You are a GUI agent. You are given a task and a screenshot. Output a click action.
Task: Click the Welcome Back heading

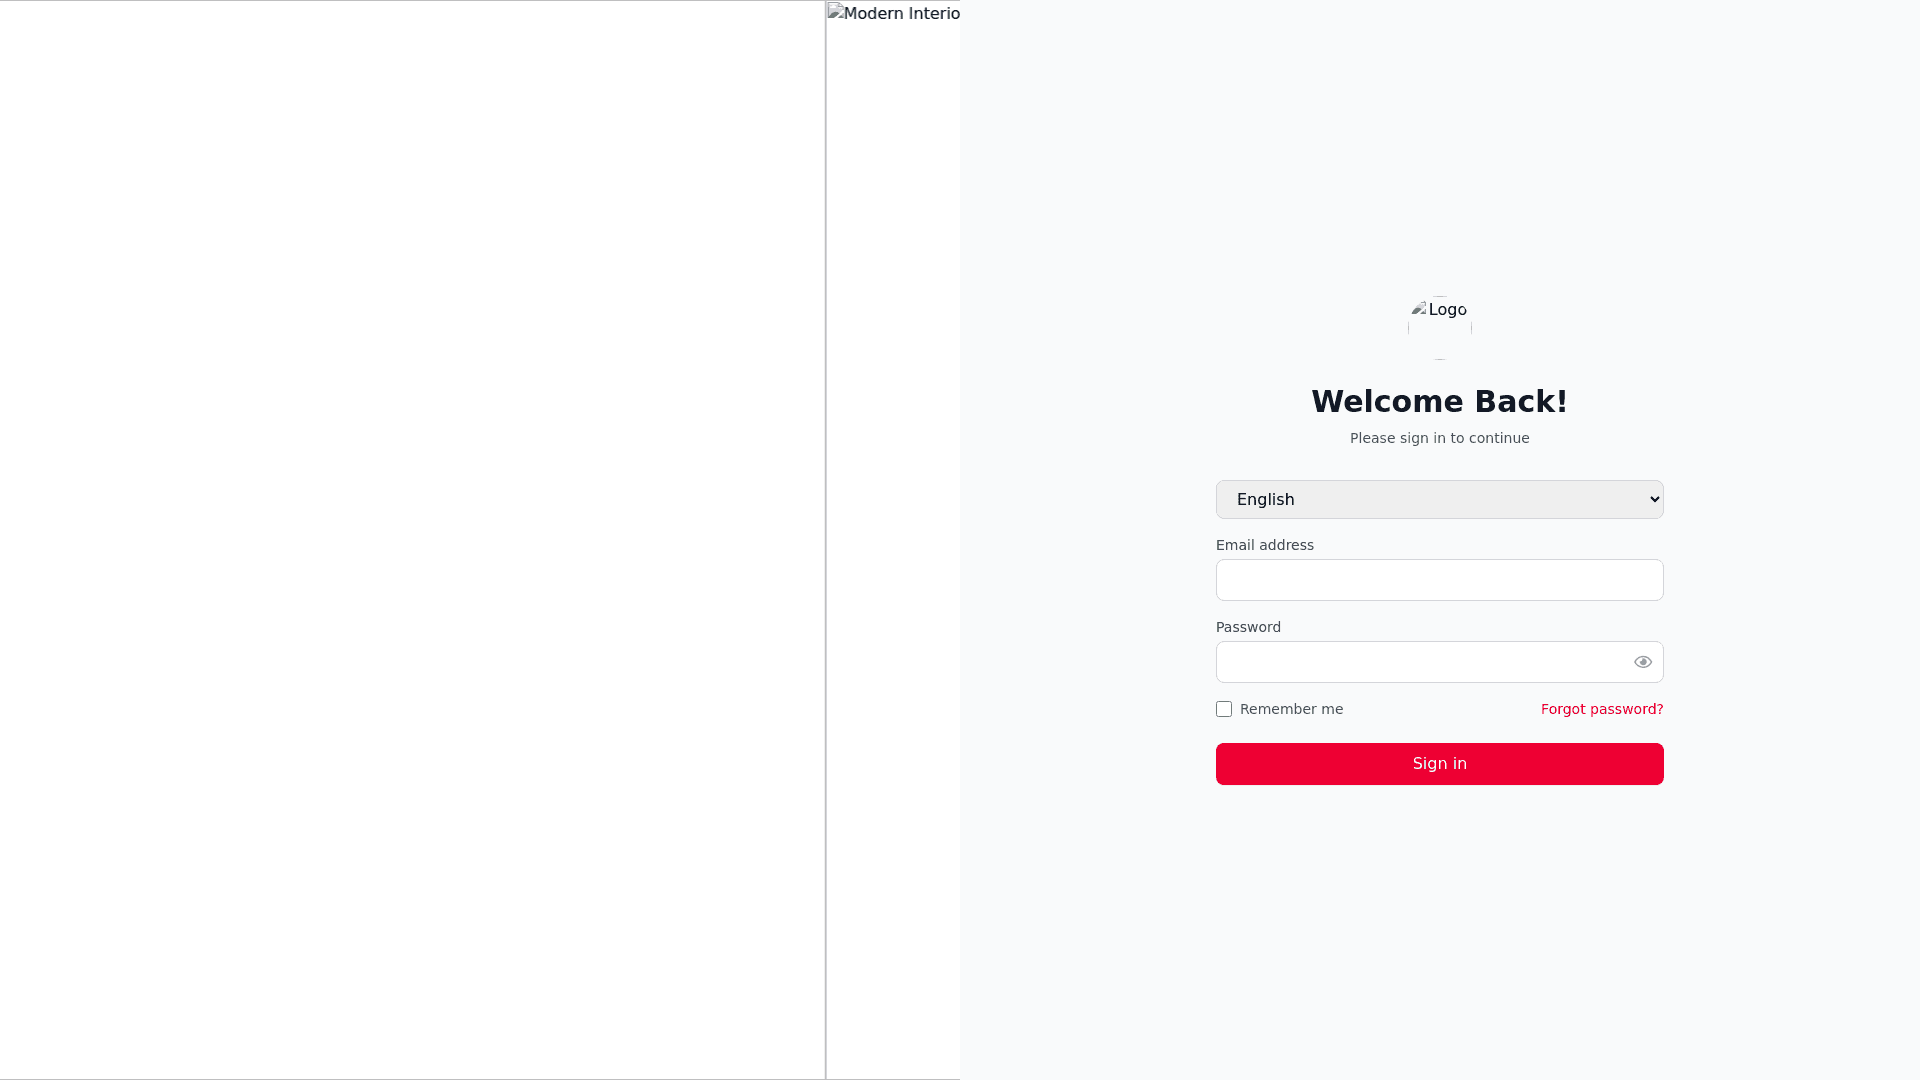1439,400
